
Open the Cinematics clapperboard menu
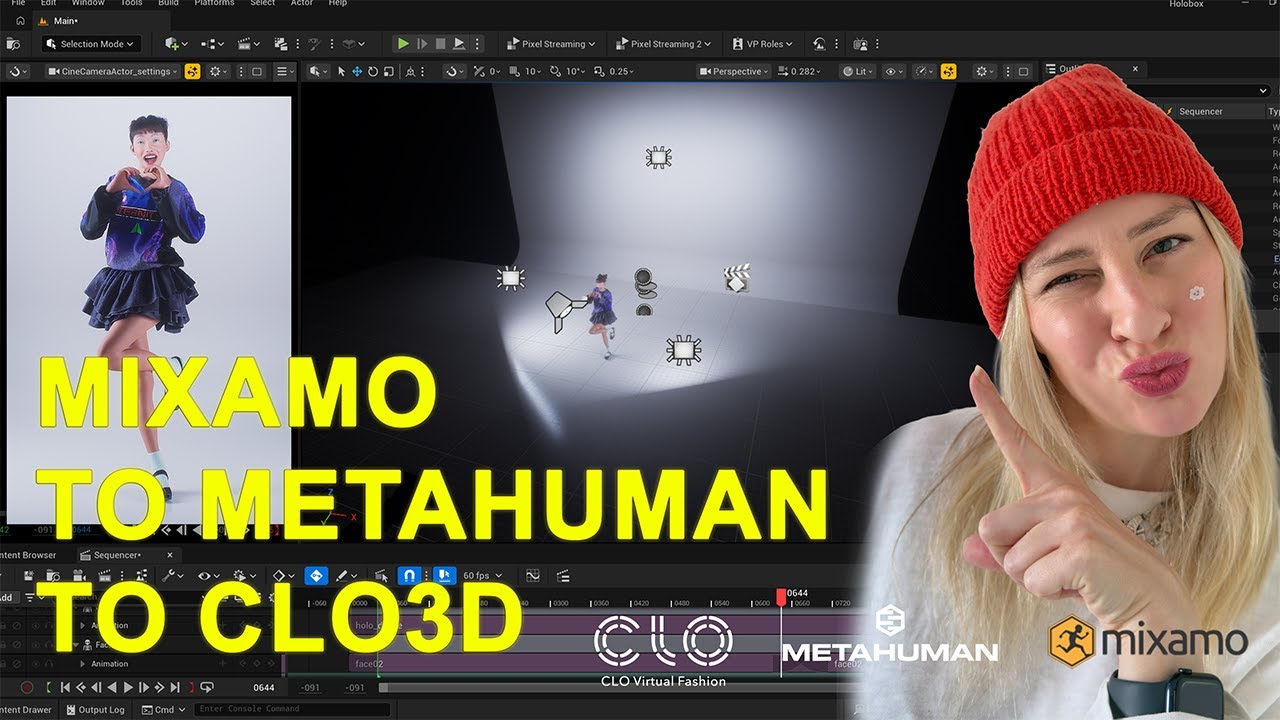coord(250,44)
